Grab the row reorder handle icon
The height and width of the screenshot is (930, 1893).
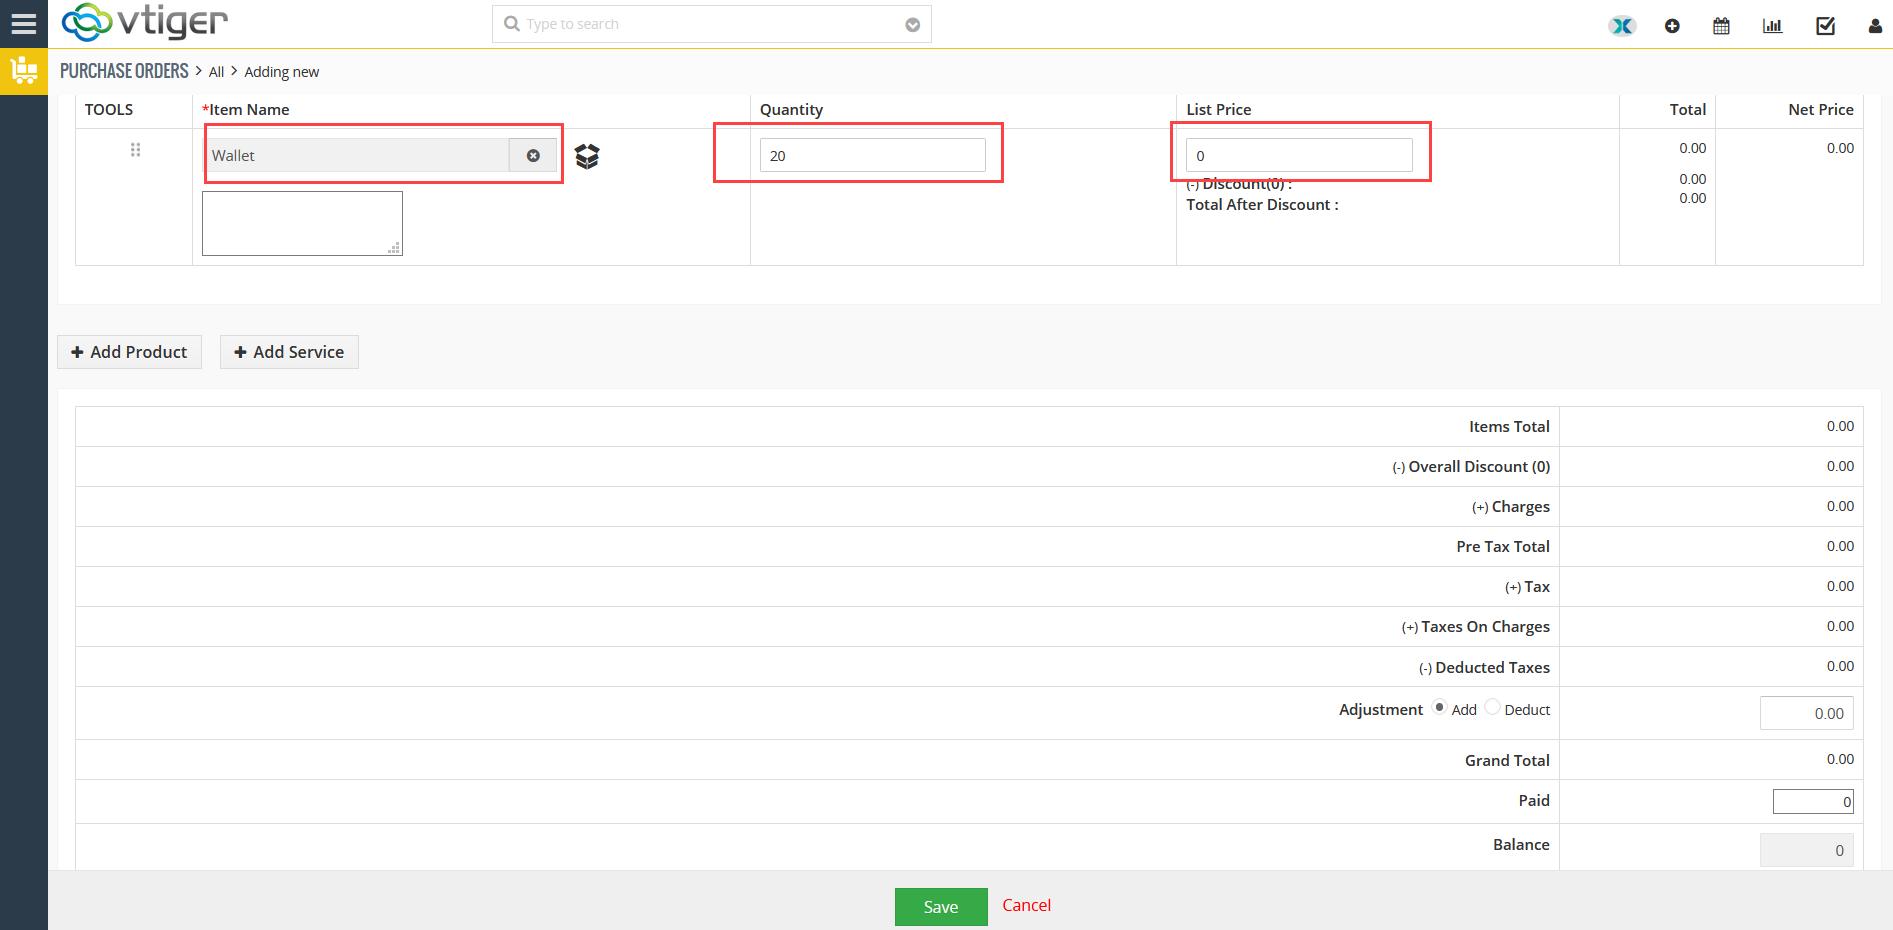[x=135, y=150]
